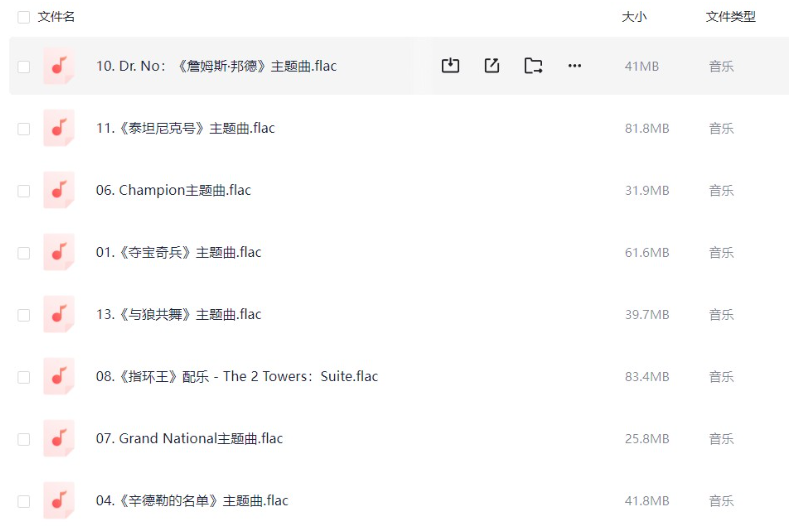Click the share icon on the Dr. No row
Image resolution: width=790 pixels, height=528 pixels.
pyautogui.click(x=492, y=65)
